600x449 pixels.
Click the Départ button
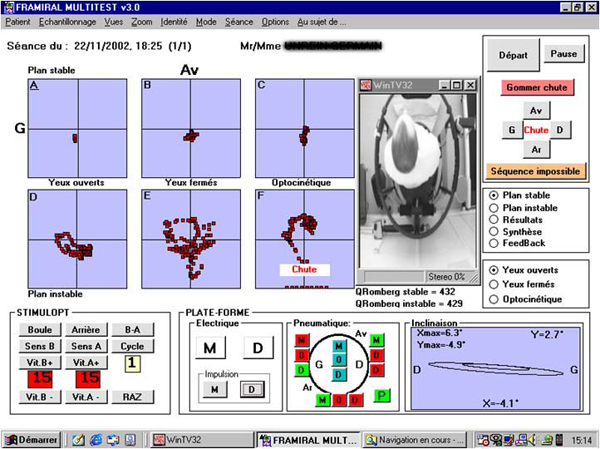pyautogui.click(x=513, y=55)
